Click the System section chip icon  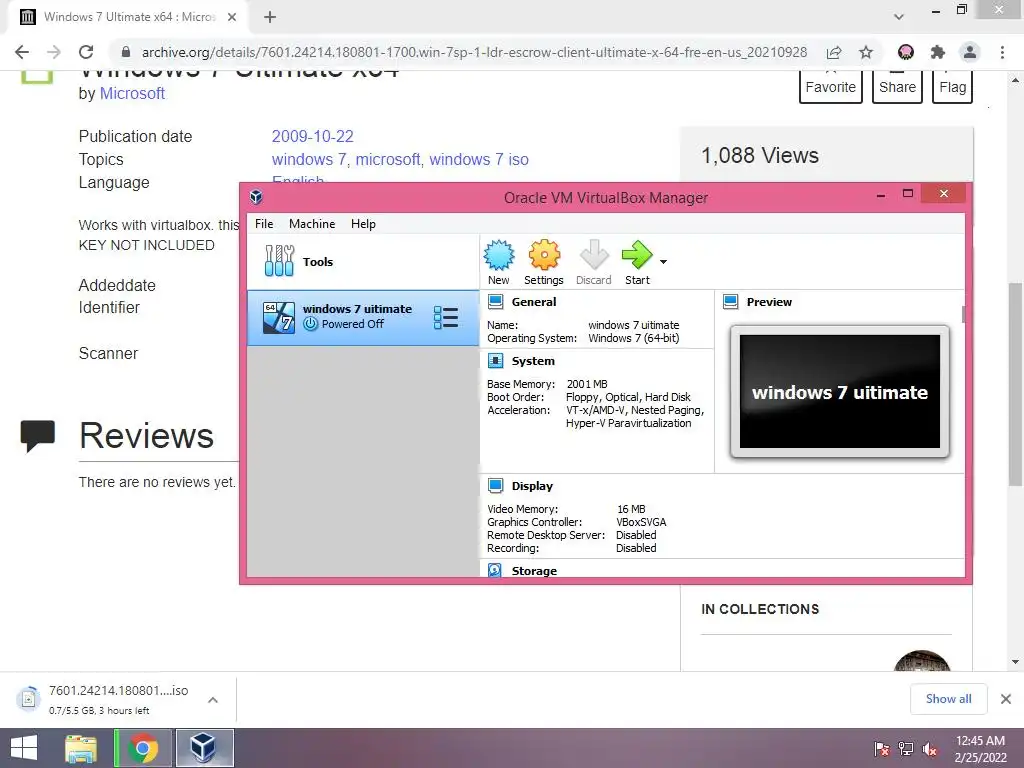pyautogui.click(x=496, y=360)
